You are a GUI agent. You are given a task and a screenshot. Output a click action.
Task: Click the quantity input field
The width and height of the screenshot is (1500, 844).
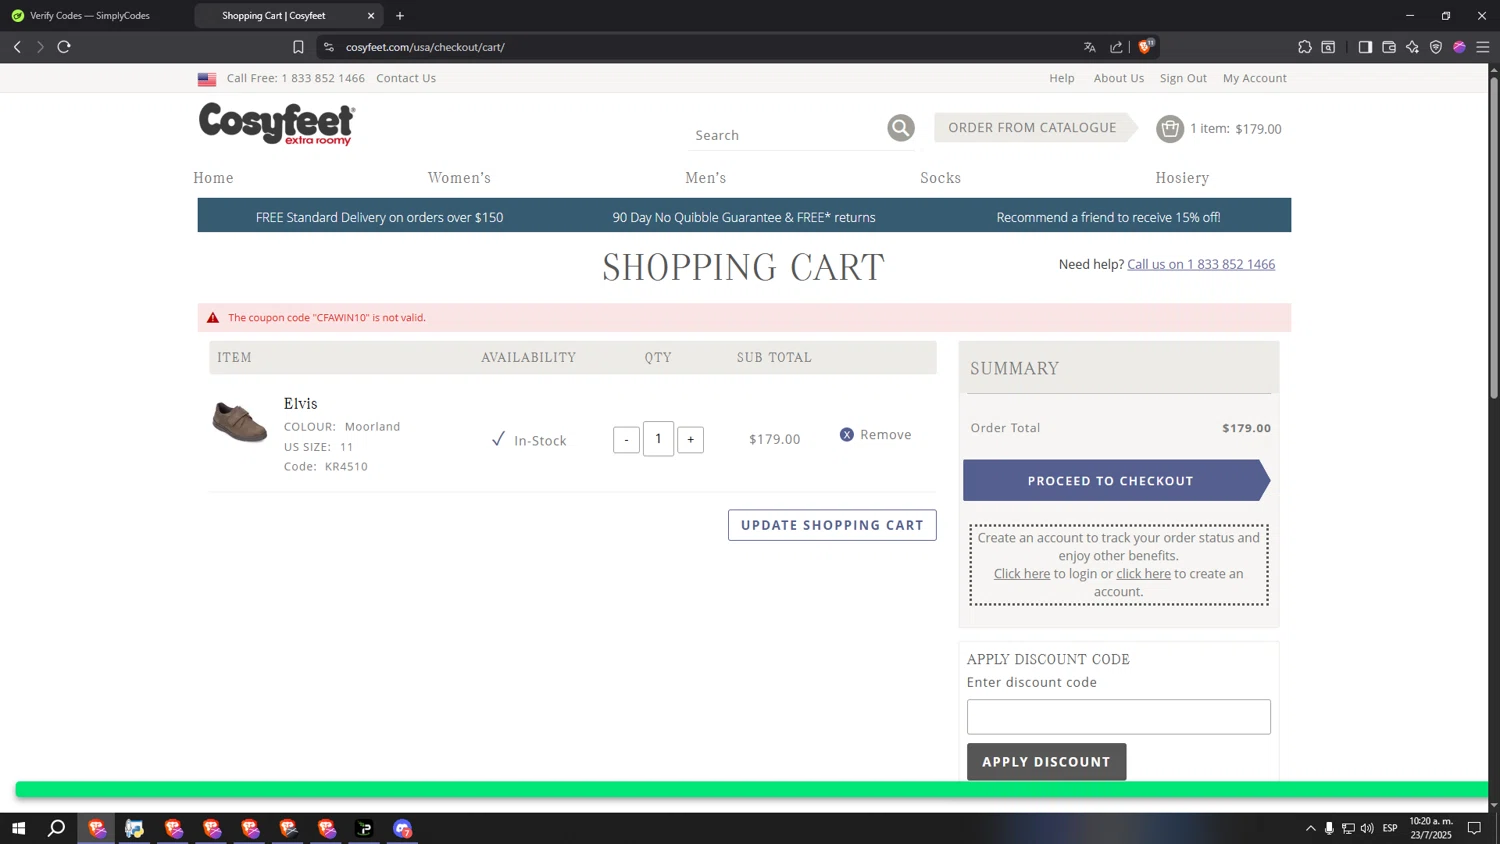pyautogui.click(x=658, y=439)
